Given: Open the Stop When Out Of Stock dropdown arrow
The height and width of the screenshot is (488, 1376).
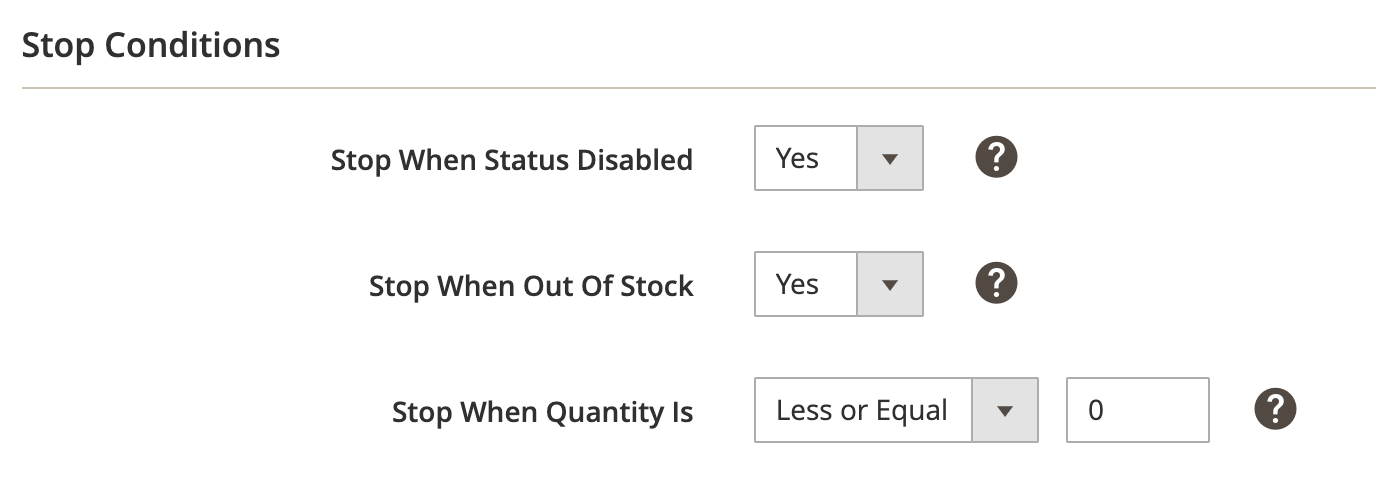Looking at the screenshot, I should click(x=890, y=284).
